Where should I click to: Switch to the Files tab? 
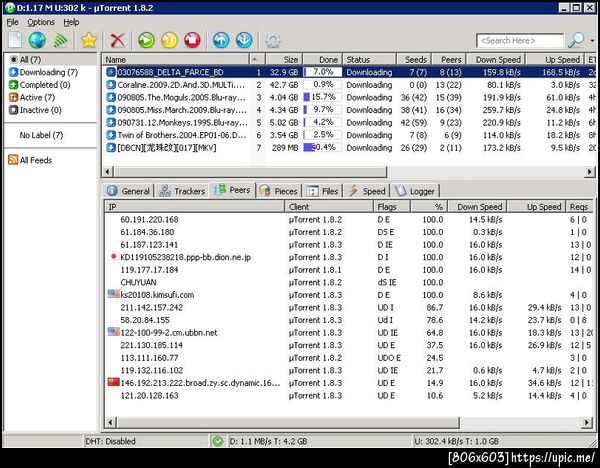pos(323,191)
